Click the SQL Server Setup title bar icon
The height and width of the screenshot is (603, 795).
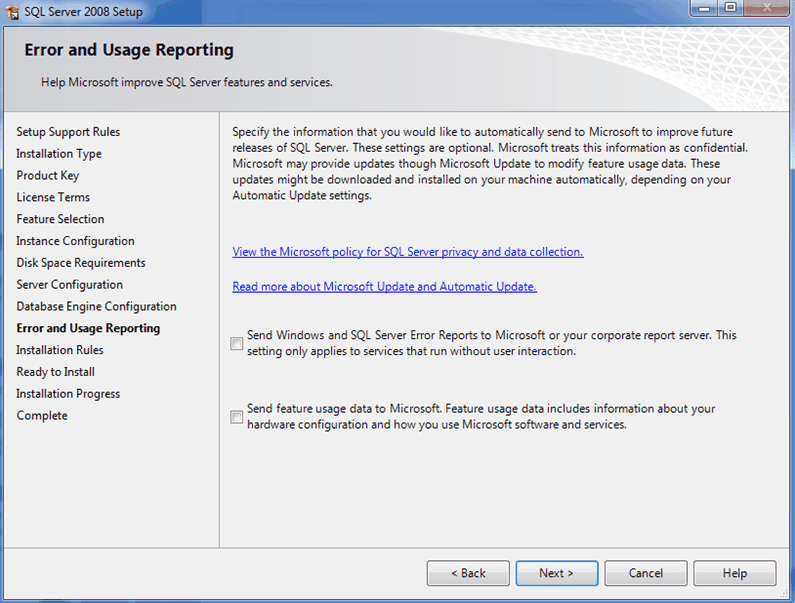click(x=12, y=11)
